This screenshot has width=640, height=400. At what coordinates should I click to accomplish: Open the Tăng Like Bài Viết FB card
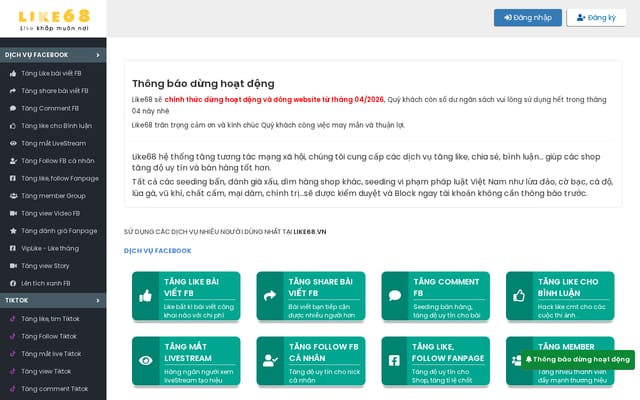(x=186, y=296)
